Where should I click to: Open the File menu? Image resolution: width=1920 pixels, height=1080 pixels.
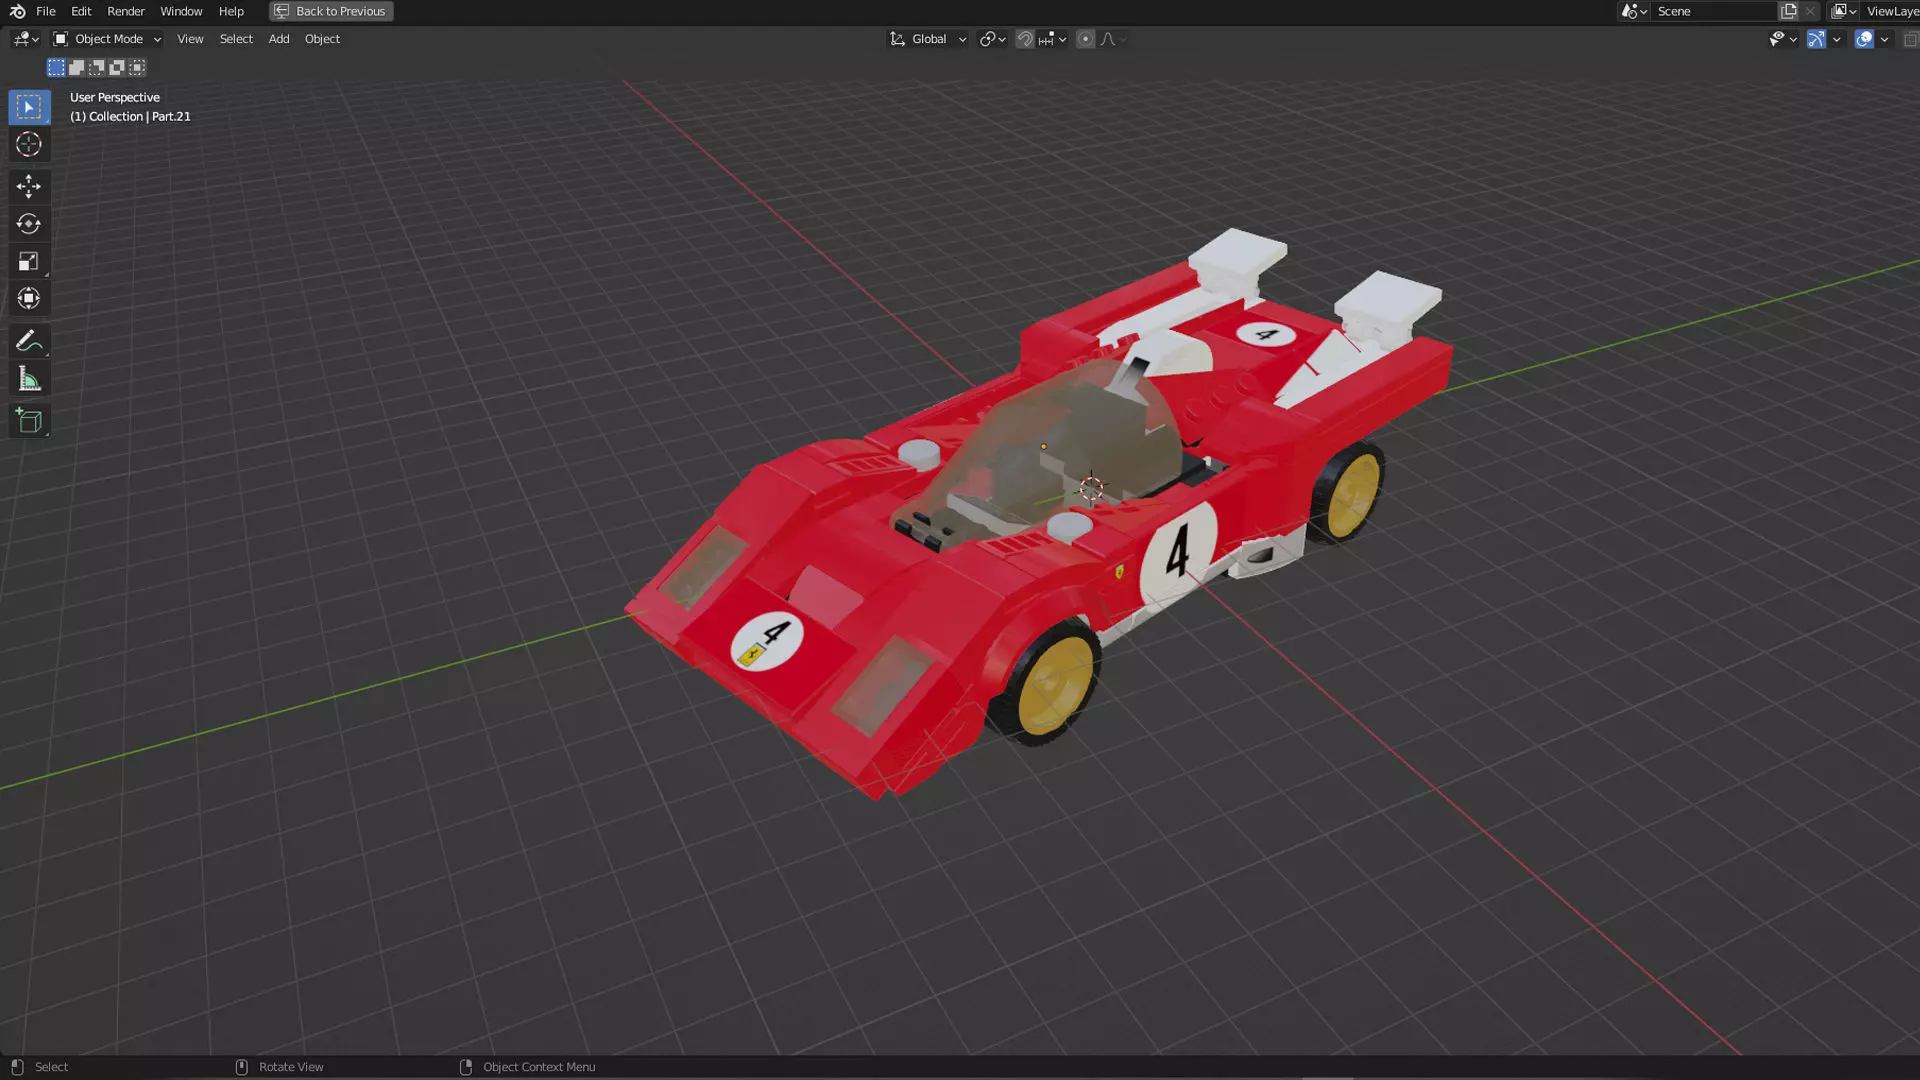pos(46,11)
